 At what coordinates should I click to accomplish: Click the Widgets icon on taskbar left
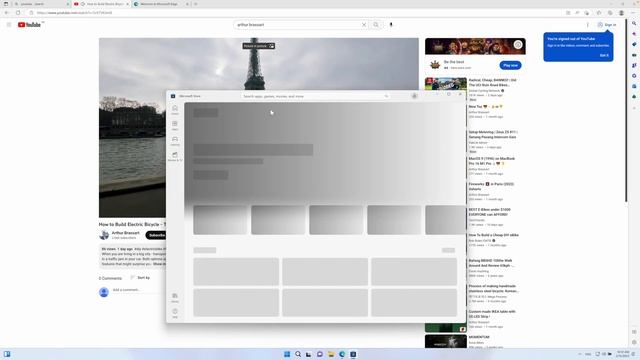7,354
